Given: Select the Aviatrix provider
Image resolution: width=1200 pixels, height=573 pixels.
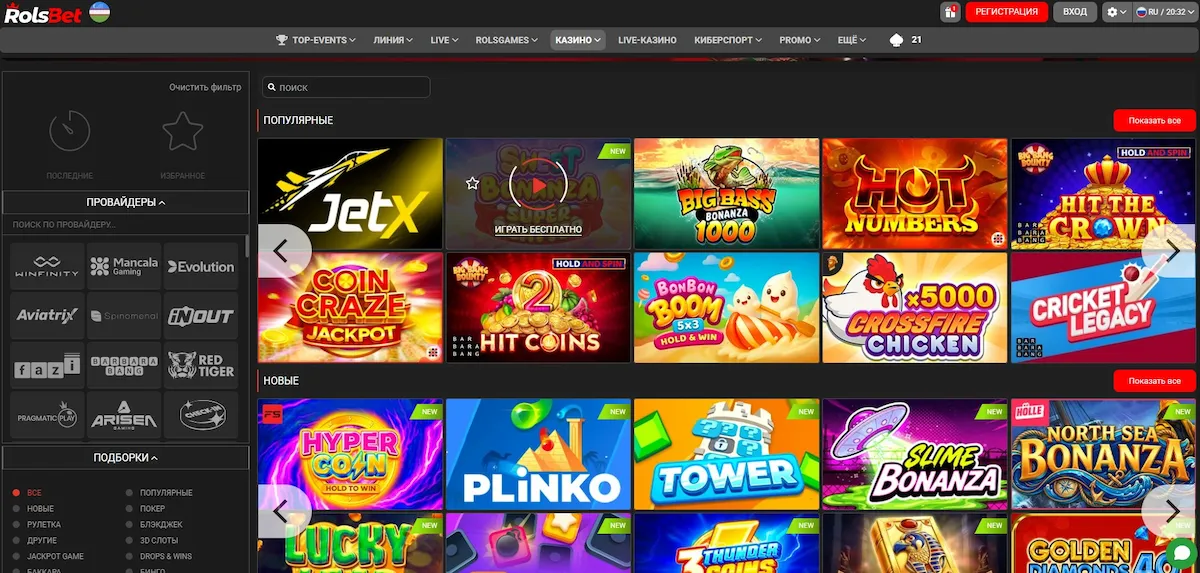Looking at the screenshot, I should click(47, 315).
